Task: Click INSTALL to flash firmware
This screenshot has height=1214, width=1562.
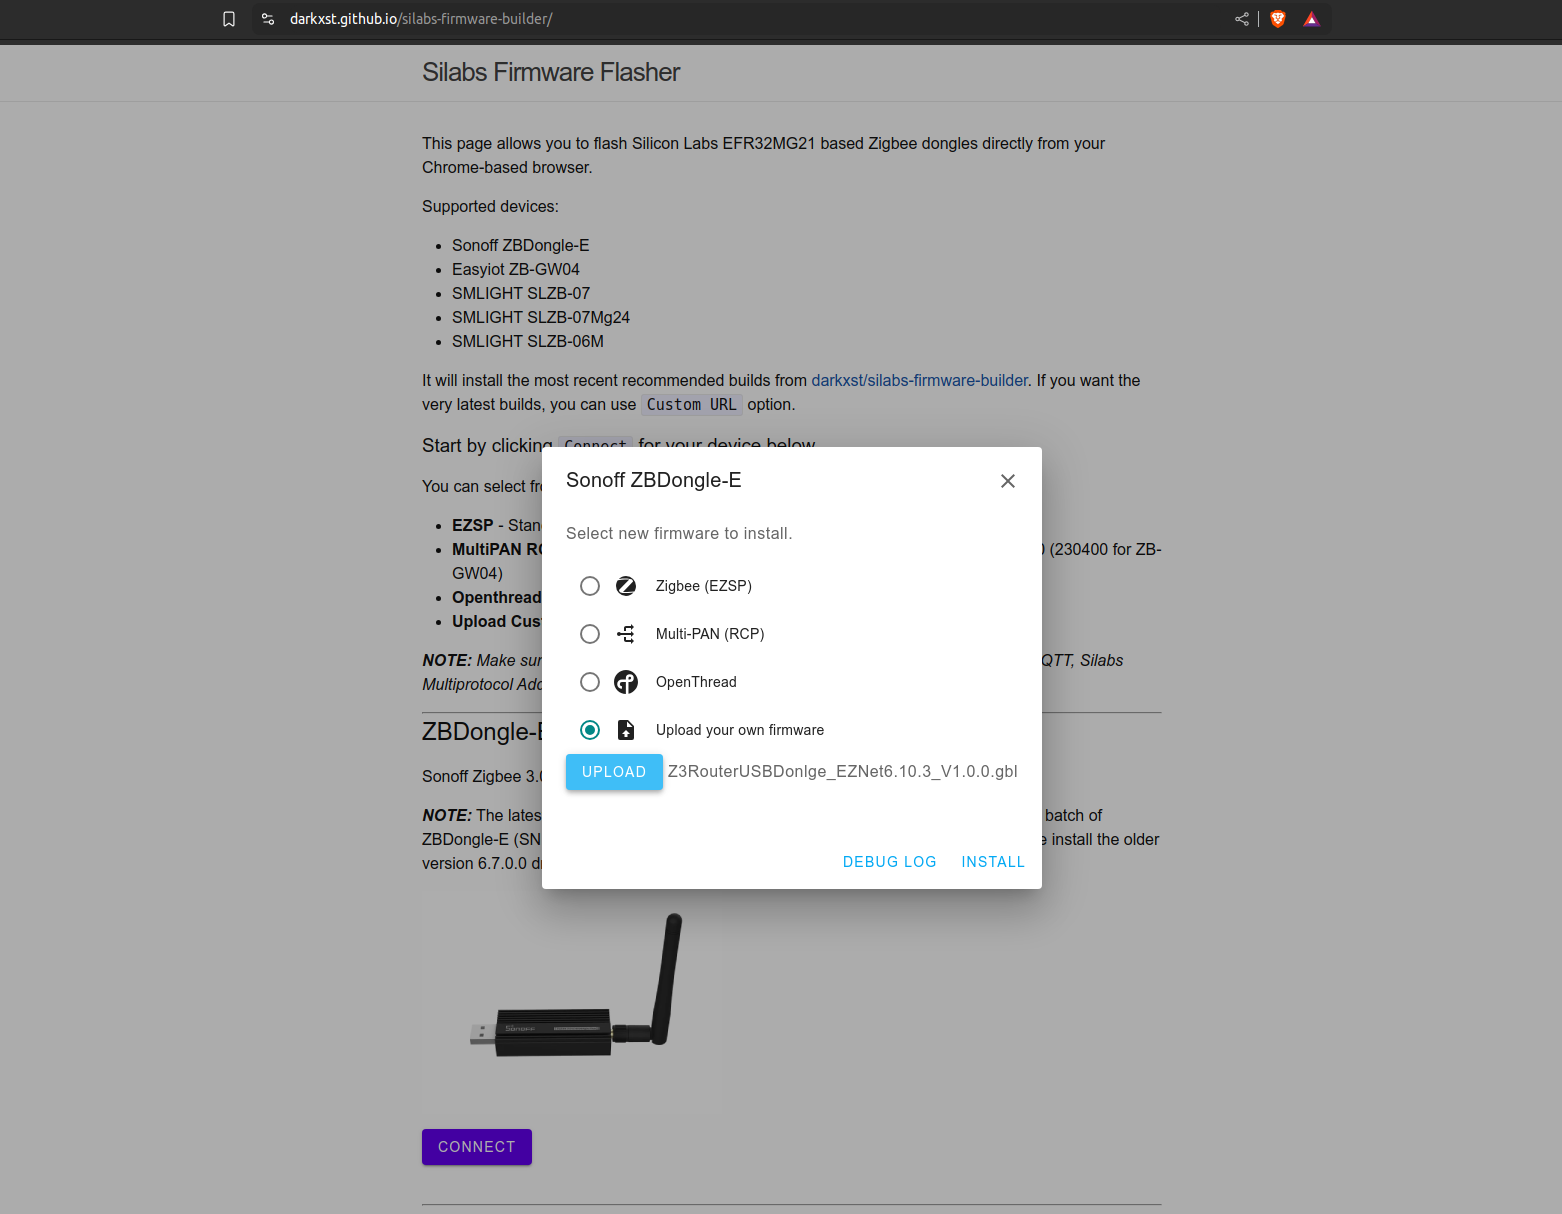Action: [993, 862]
